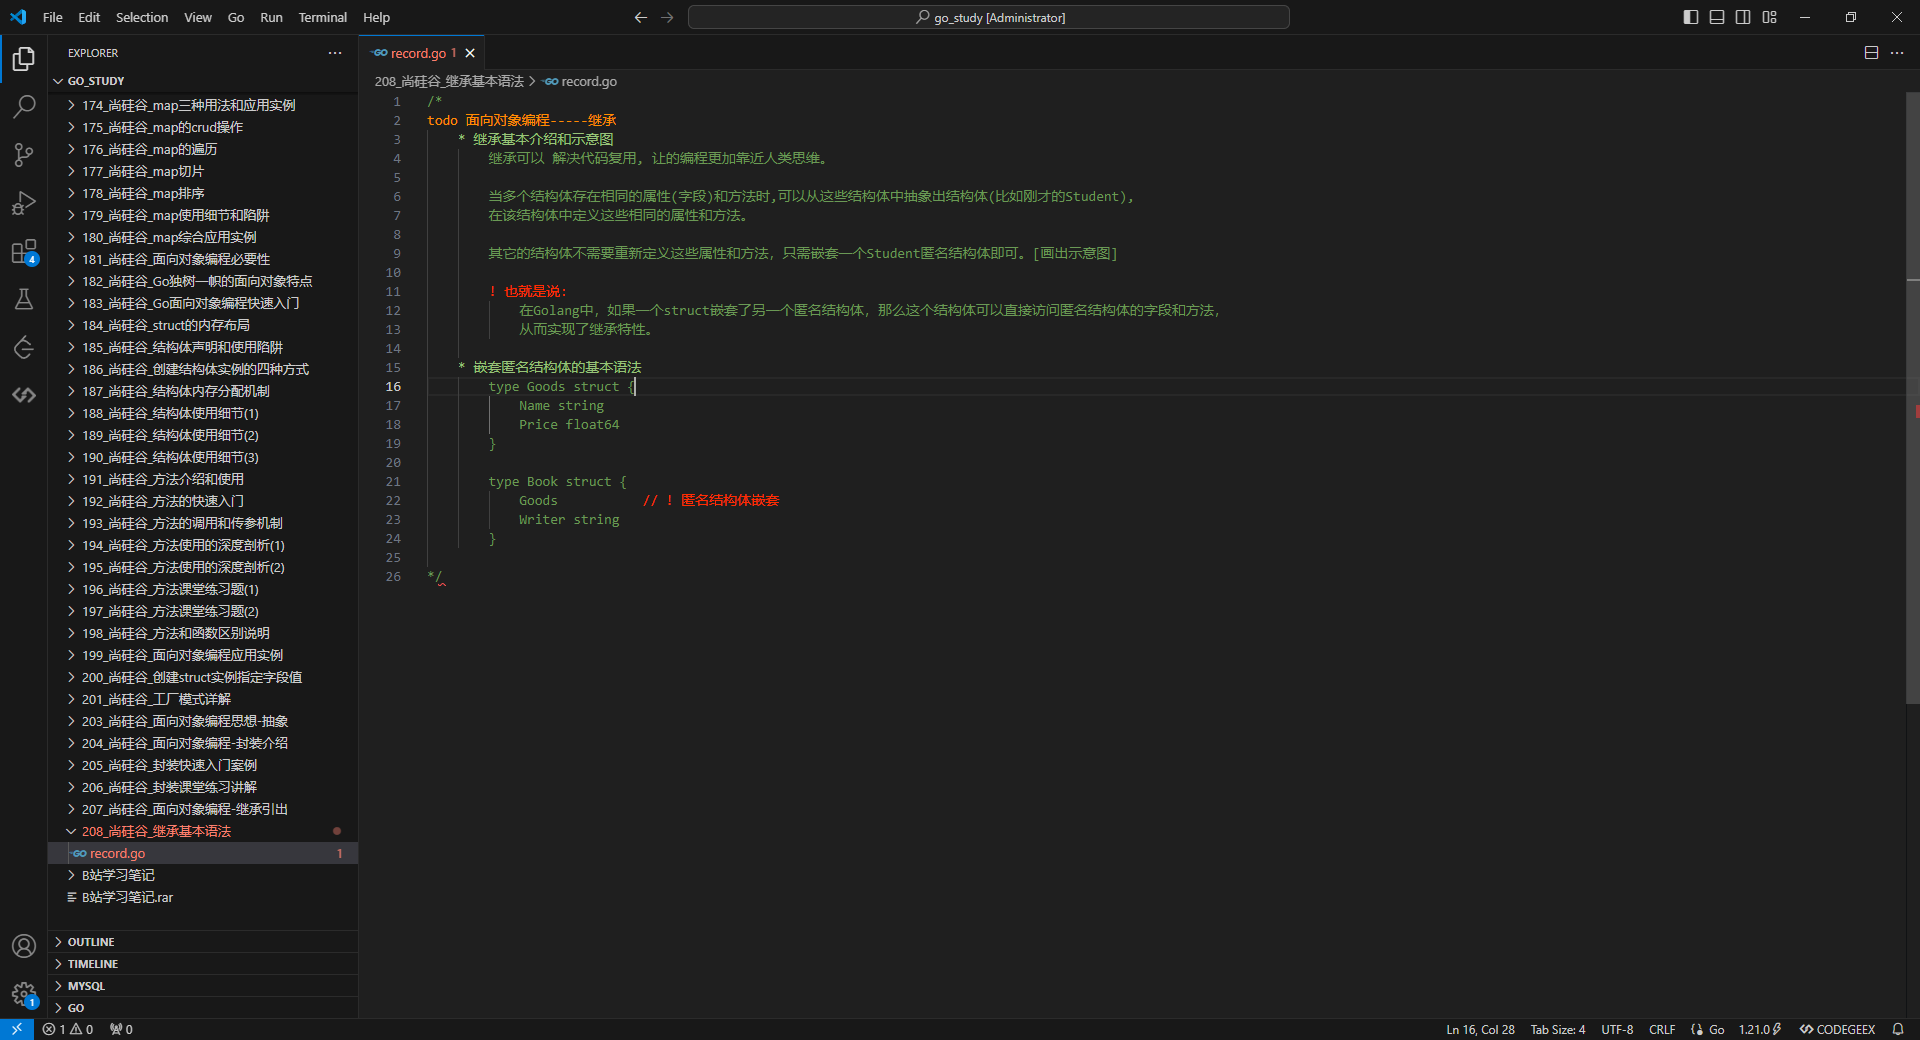1920x1040 pixels.
Task: Click the command center search box
Action: tap(989, 17)
